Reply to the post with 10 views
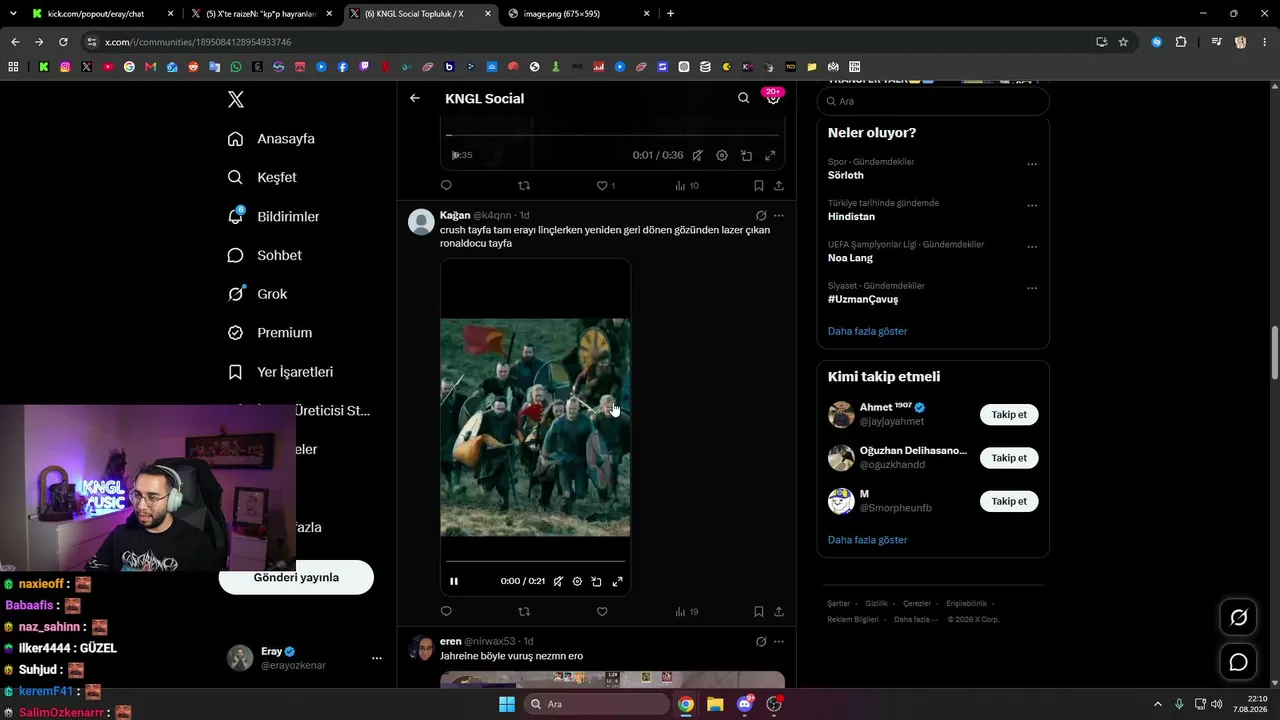This screenshot has width=1280, height=720. coord(446,186)
